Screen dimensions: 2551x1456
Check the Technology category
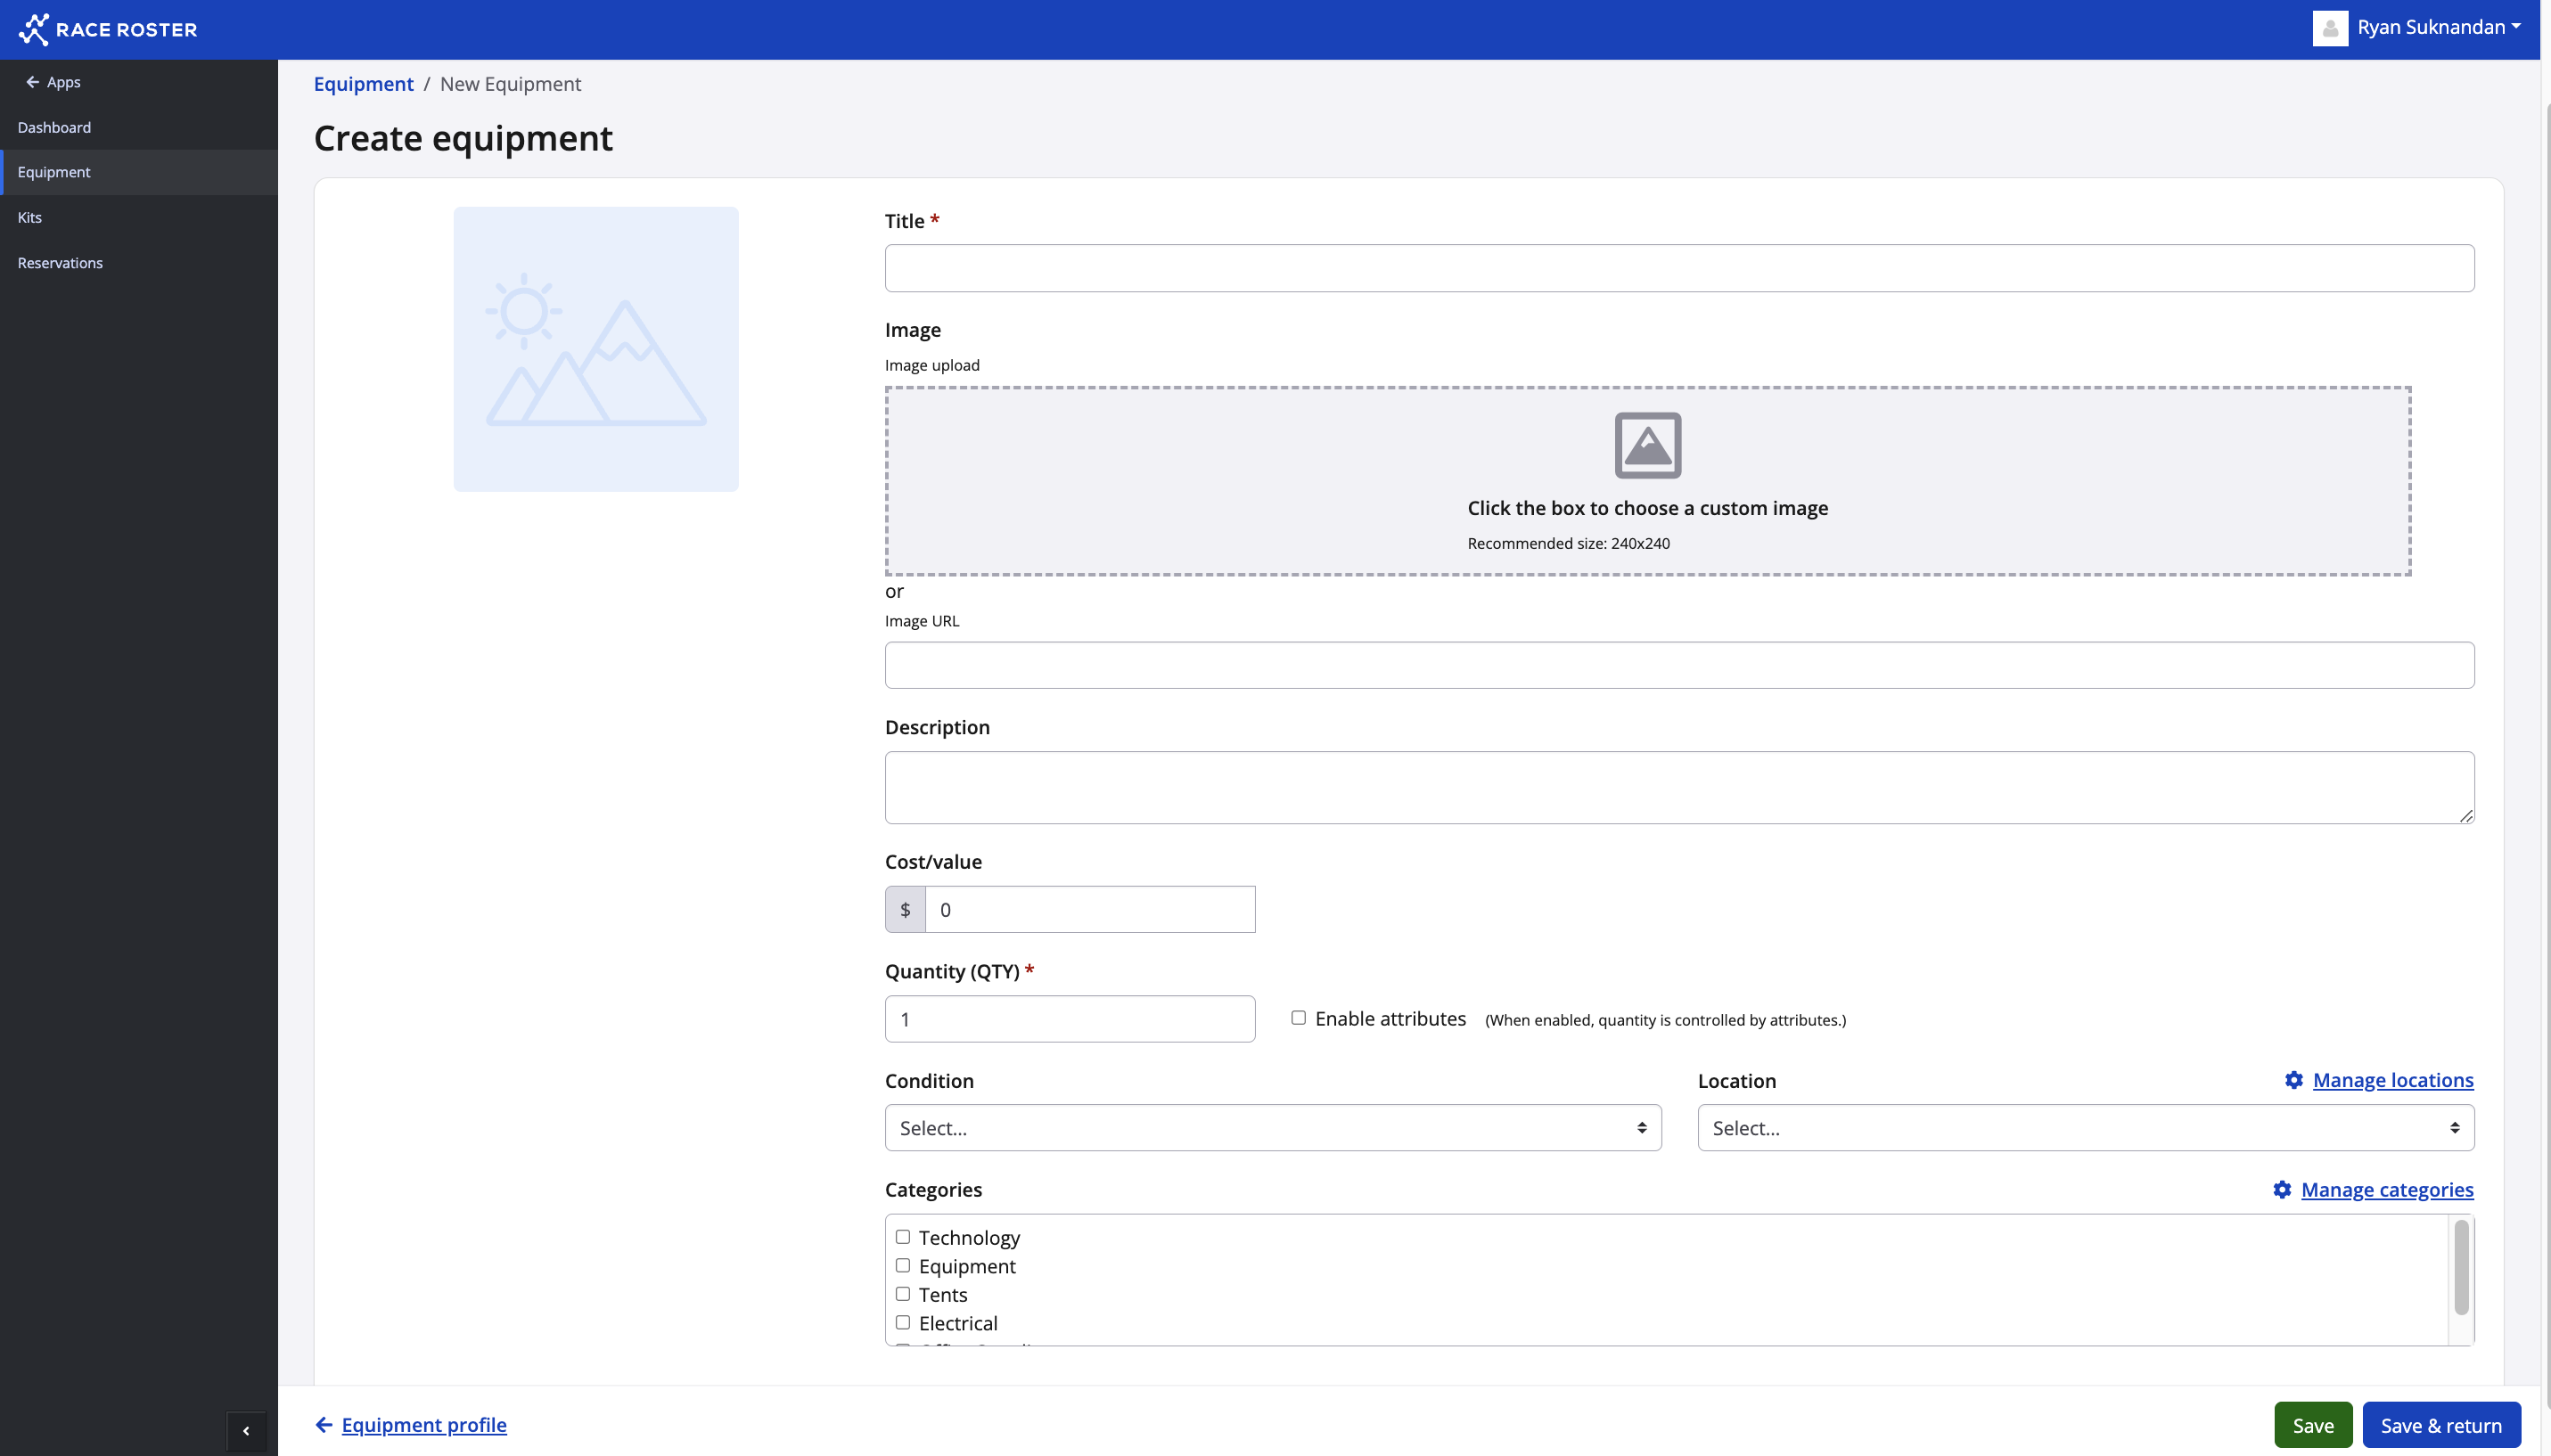pyautogui.click(x=903, y=1237)
